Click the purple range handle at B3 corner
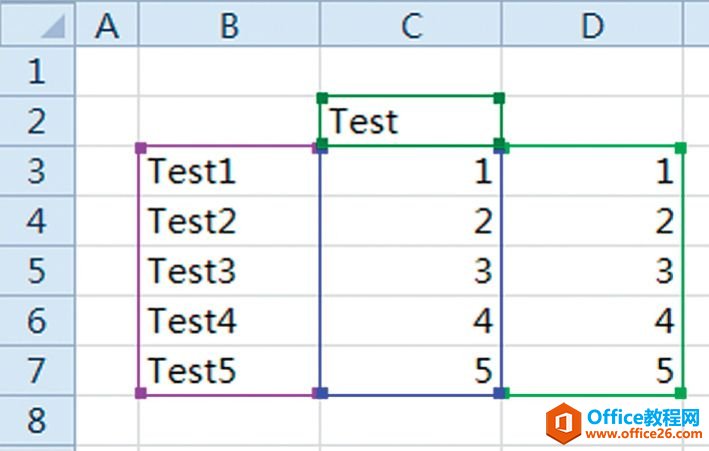Viewport: 709px width, 451px height. point(141,148)
